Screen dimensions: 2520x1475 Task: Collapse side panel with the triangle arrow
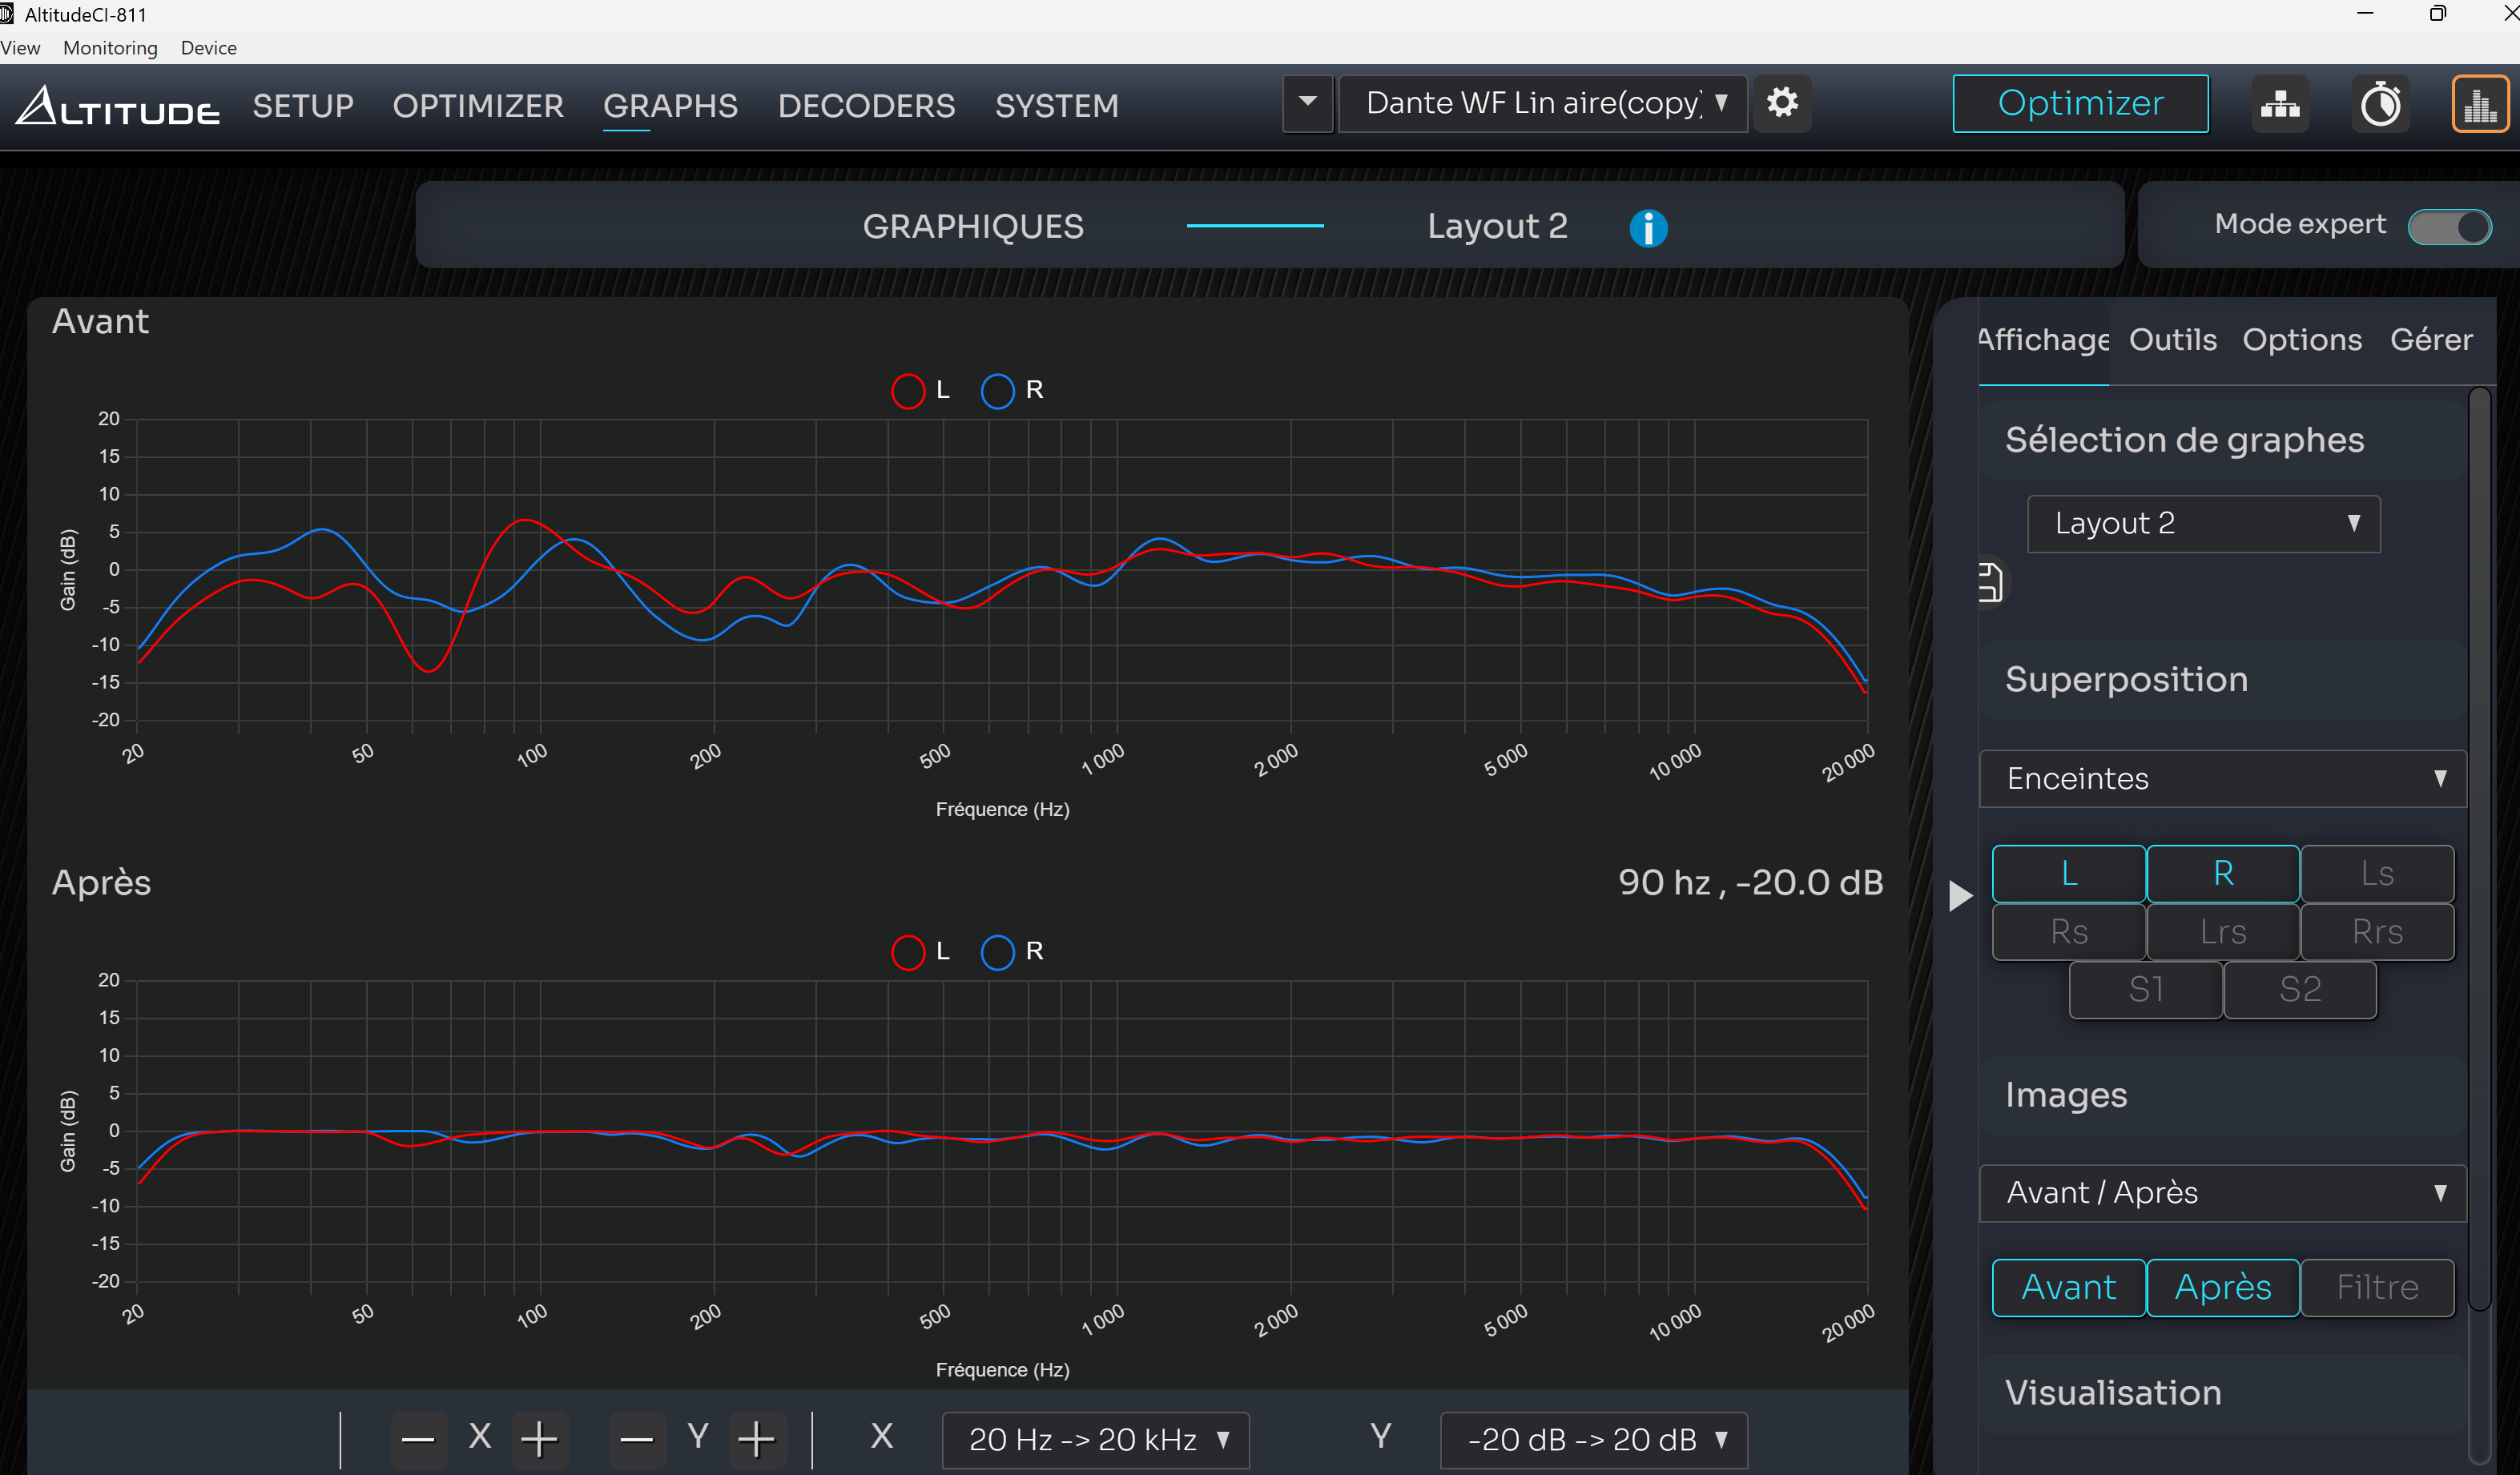1960,895
